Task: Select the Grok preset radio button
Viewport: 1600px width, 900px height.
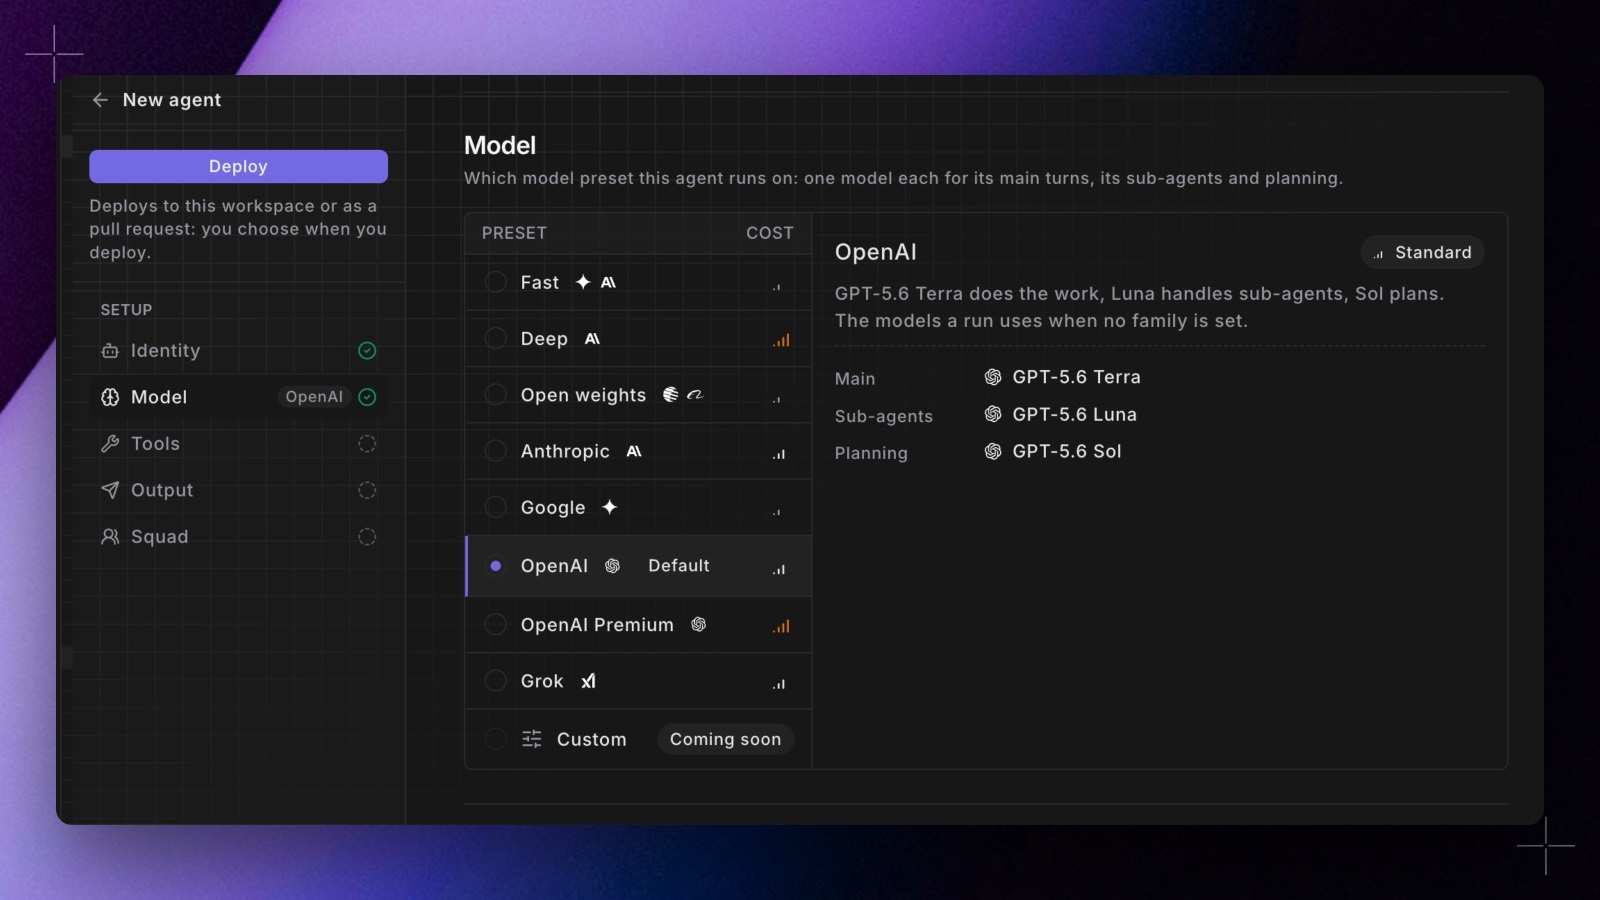Action: [495, 681]
